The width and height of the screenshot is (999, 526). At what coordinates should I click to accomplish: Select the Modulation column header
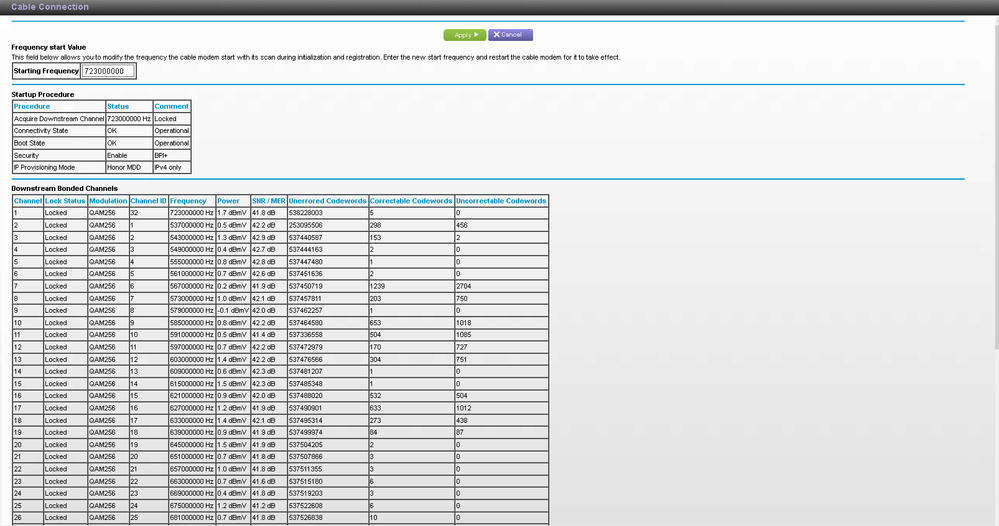pos(108,201)
